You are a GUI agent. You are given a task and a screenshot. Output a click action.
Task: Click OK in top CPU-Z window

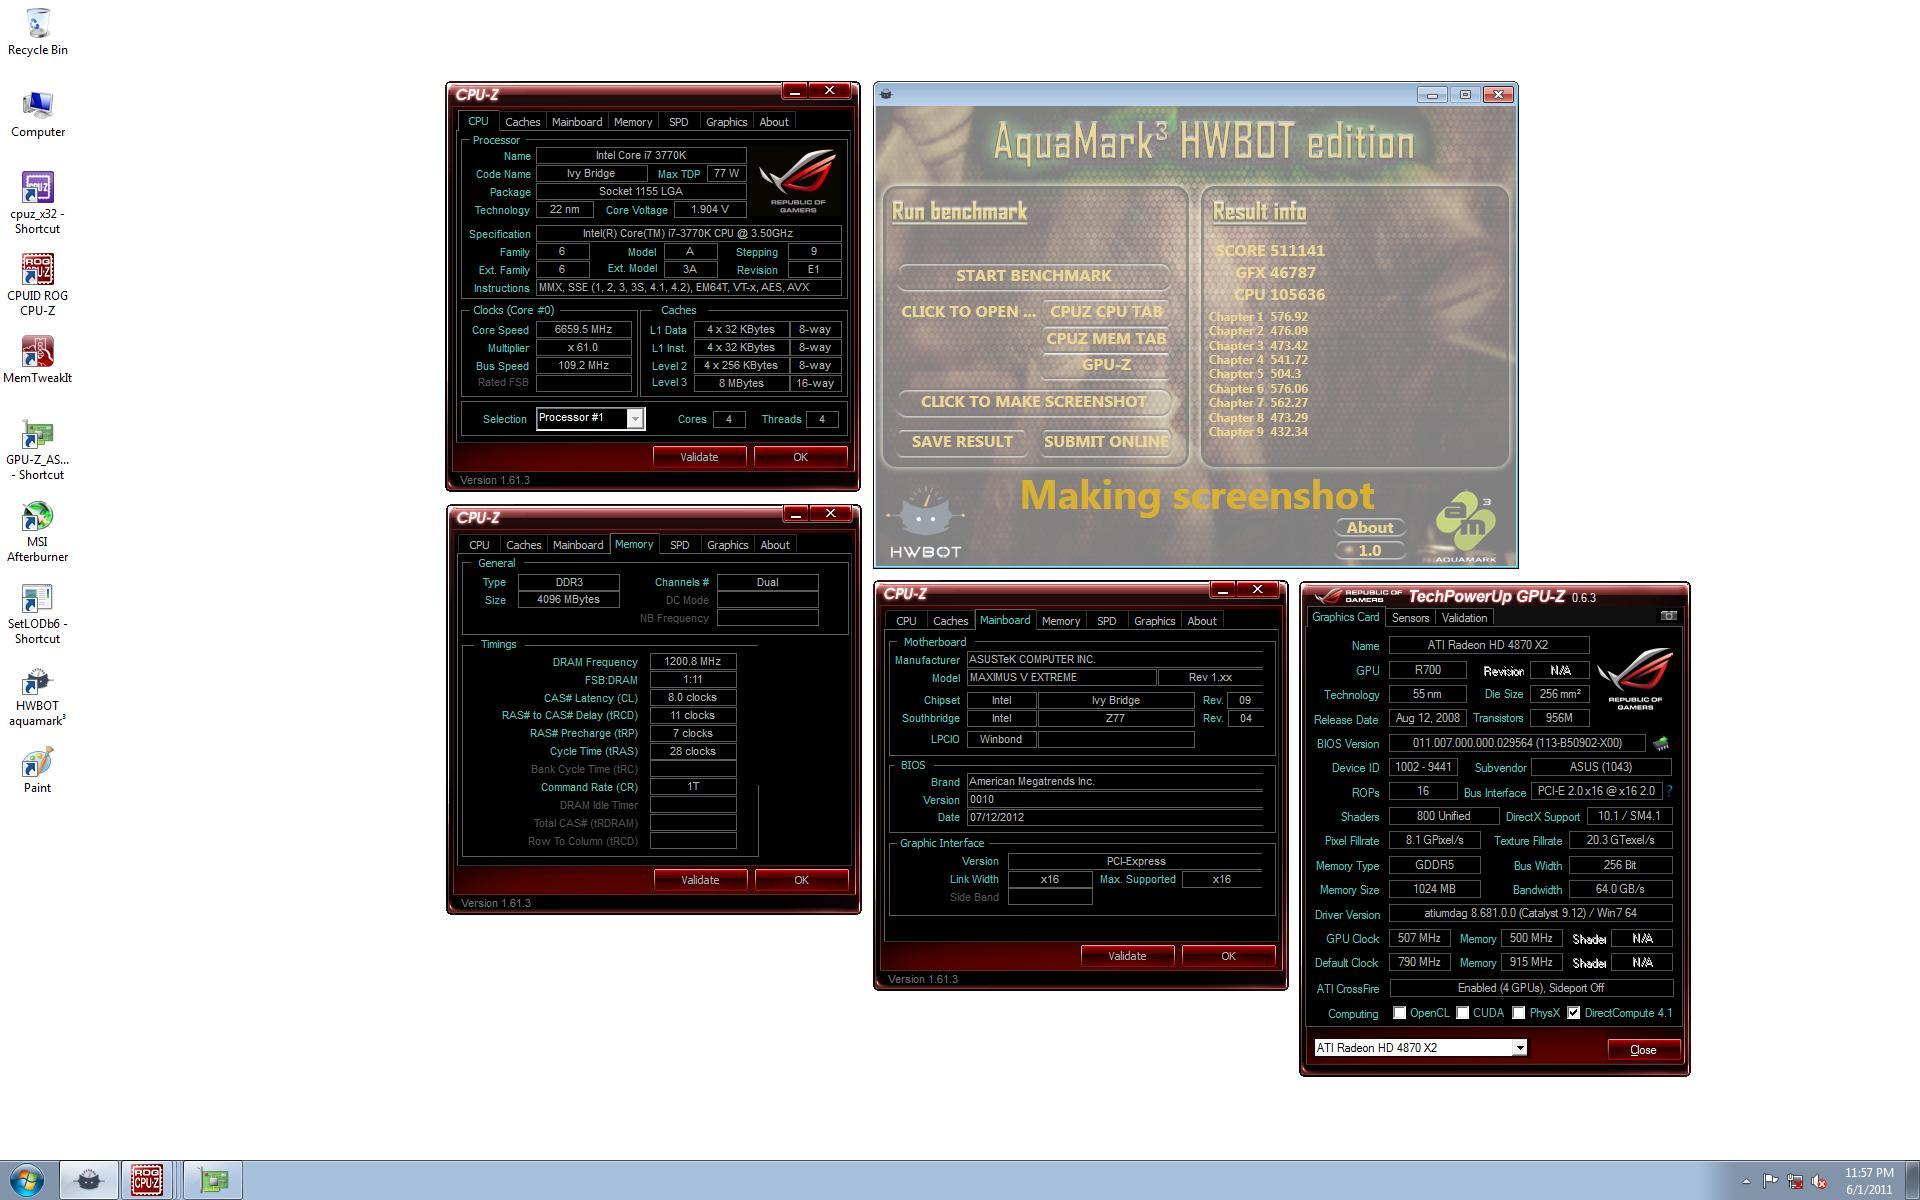tap(800, 457)
